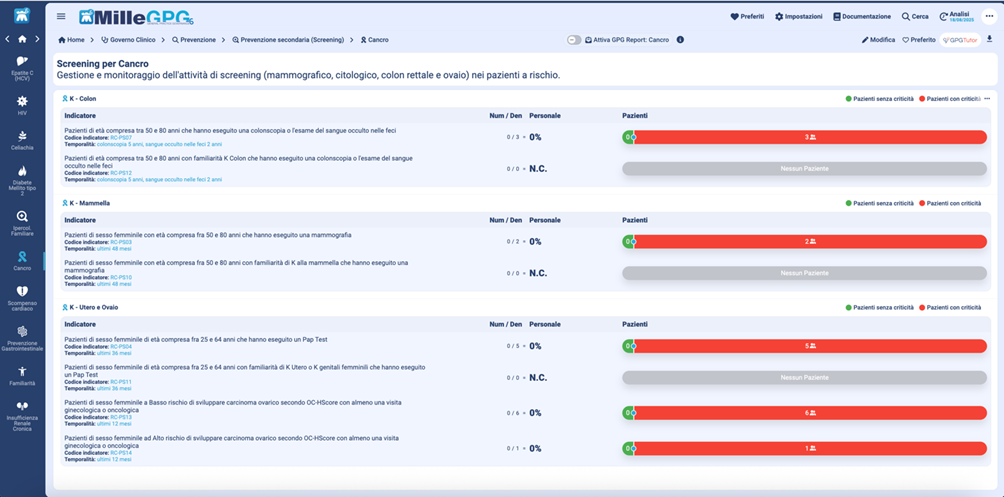Click the download icon next to GPGTutor
This screenshot has width=1004, height=497.
[x=990, y=40]
